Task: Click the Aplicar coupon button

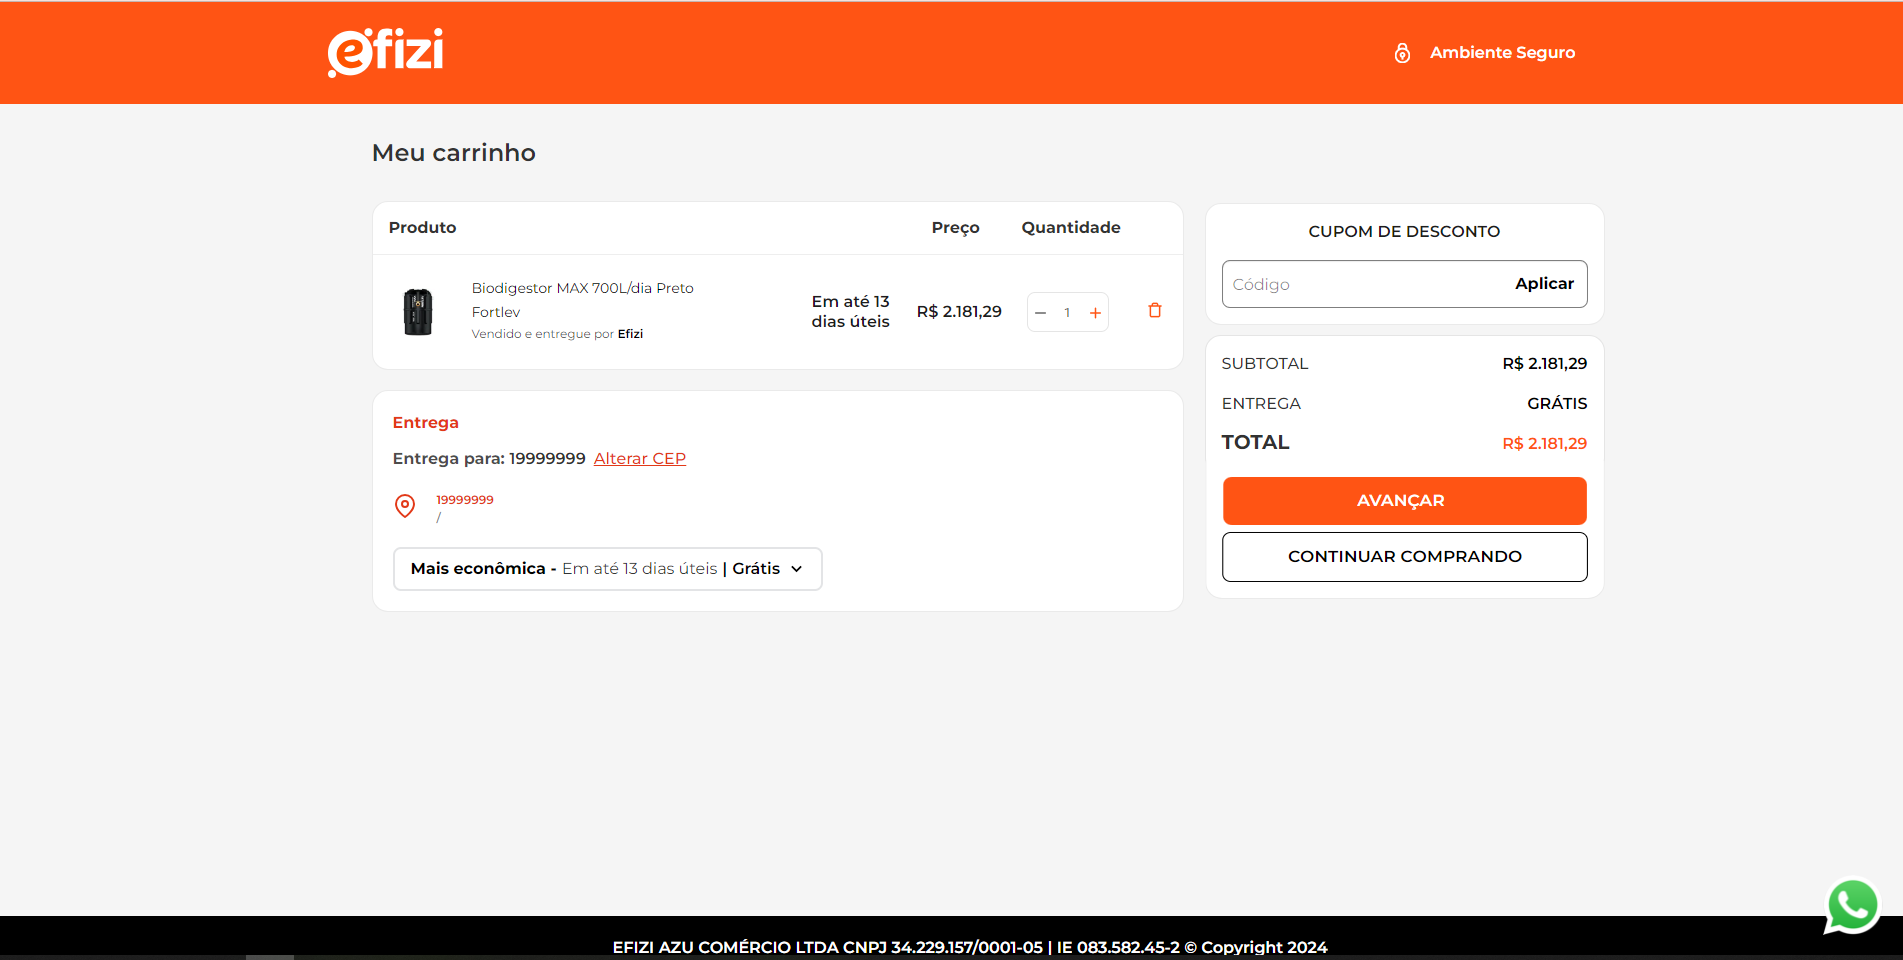Action: pyautogui.click(x=1544, y=284)
